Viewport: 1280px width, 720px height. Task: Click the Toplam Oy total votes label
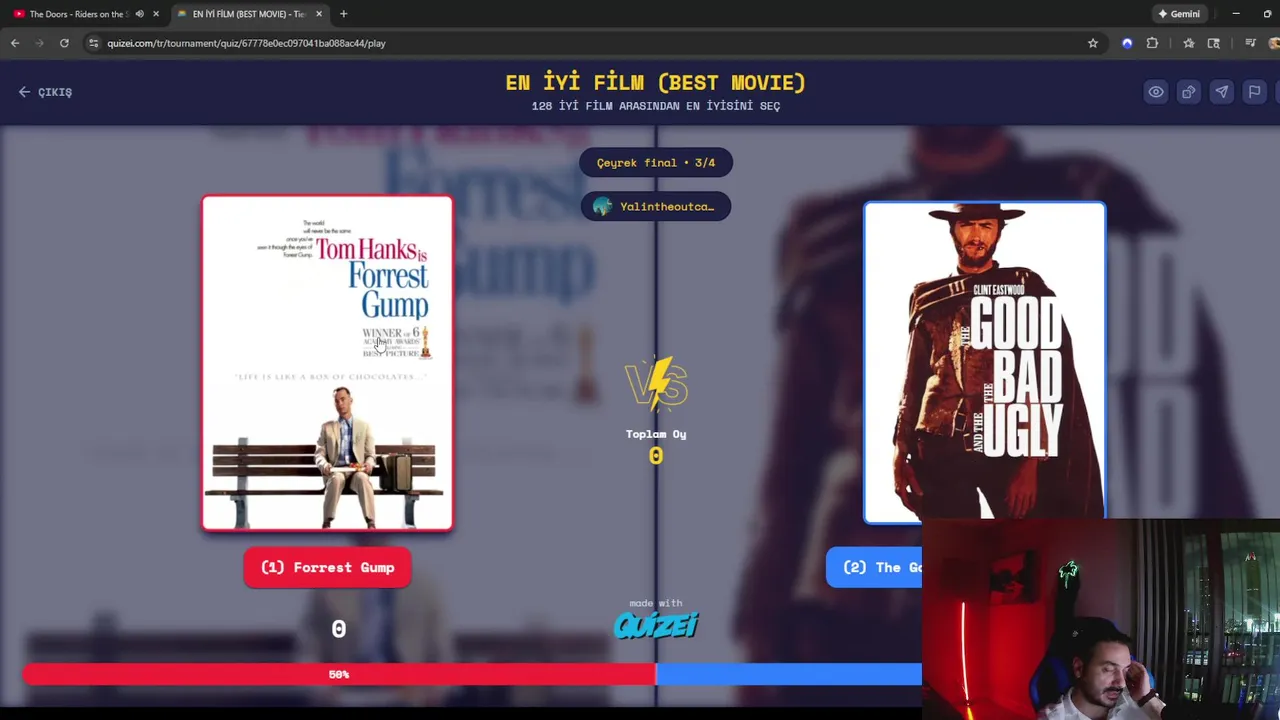[x=656, y=434]
